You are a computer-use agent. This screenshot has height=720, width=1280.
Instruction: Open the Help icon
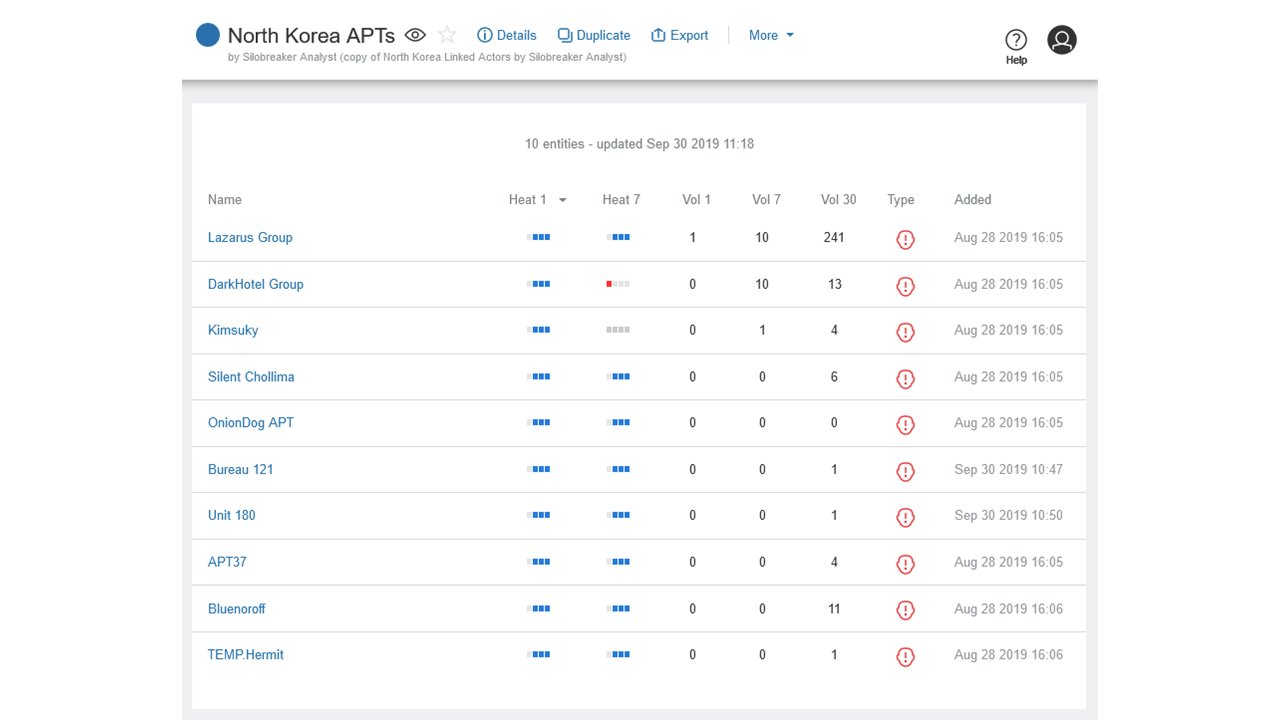[x=1016, y=46]
